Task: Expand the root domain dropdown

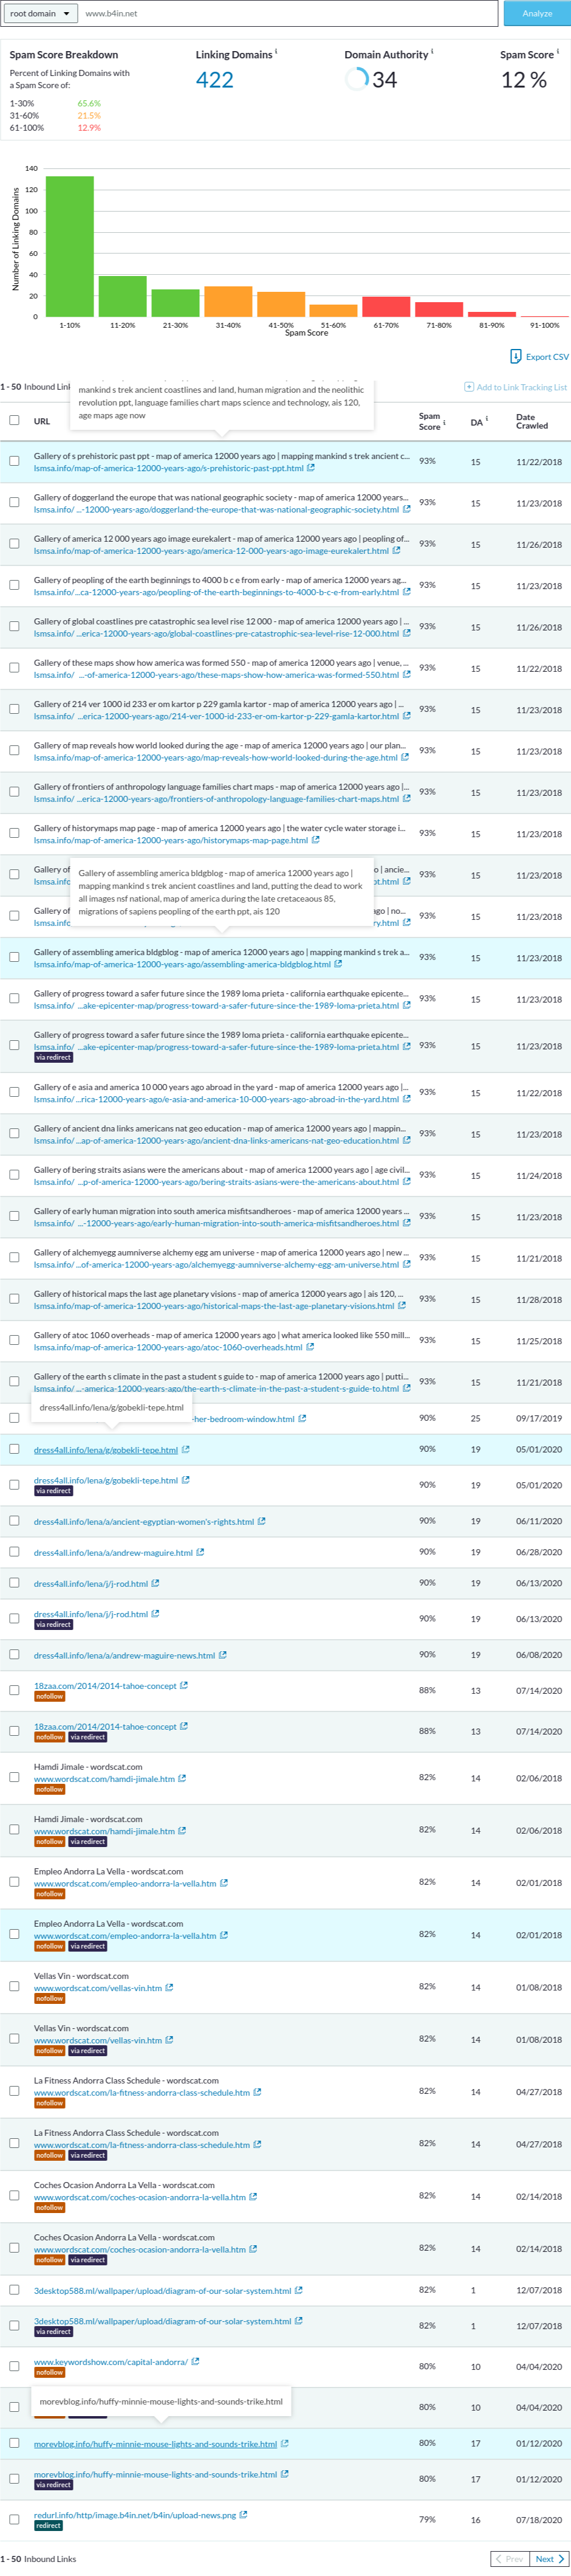Action: tap(39, 13)
